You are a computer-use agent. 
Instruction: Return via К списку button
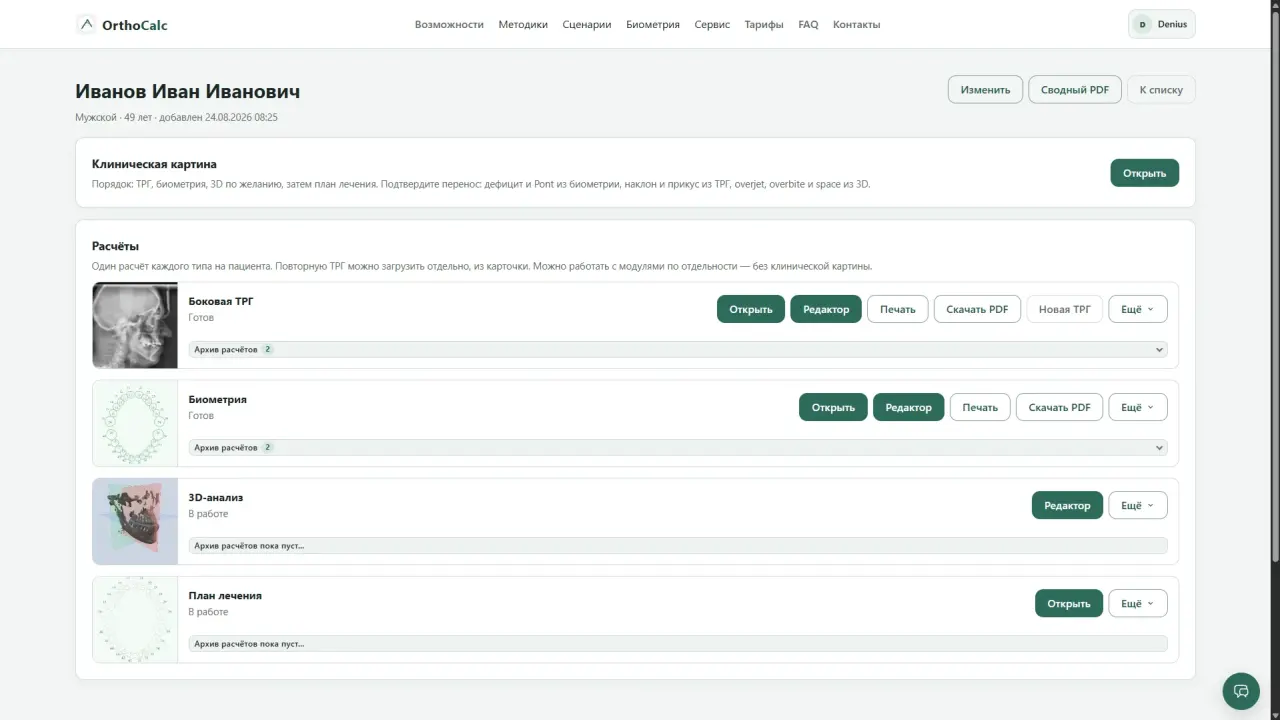coord(1161,89)
